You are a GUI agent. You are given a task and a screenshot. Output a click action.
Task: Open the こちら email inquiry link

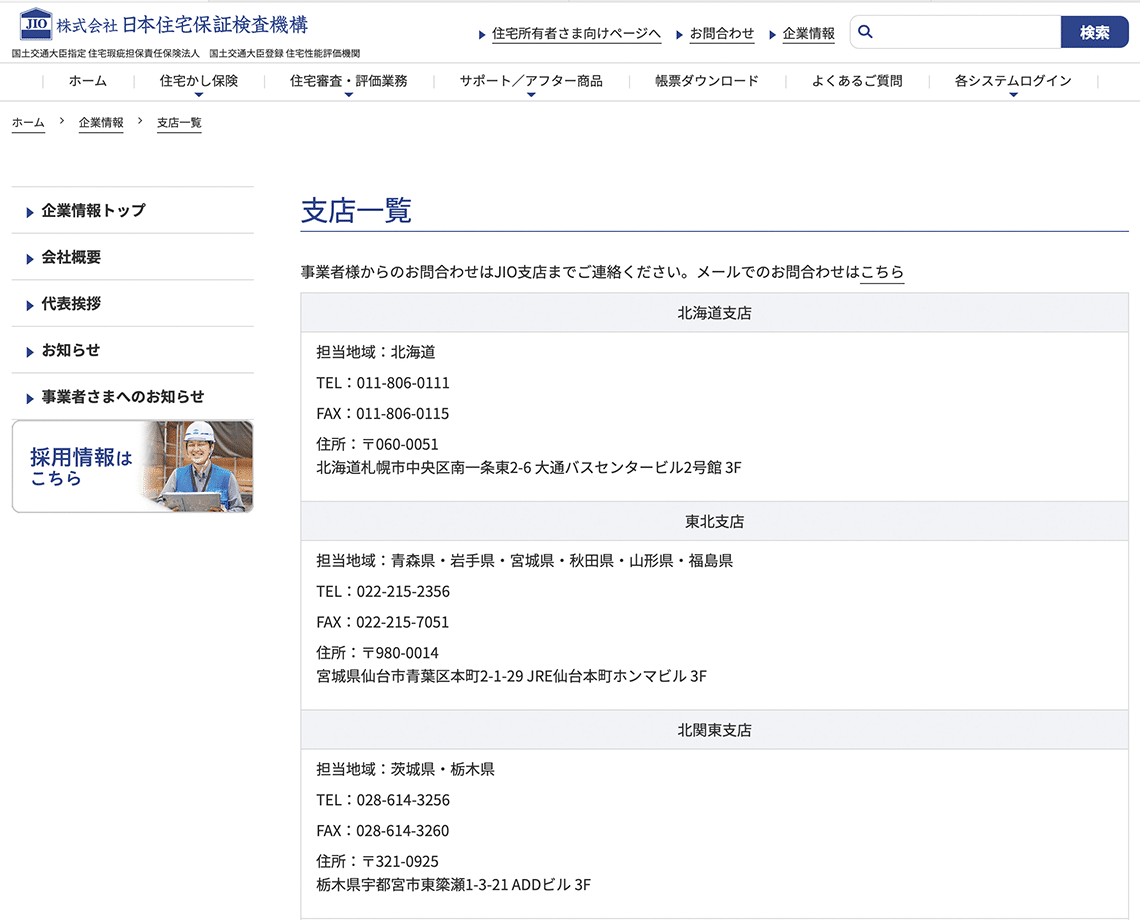[882, 272]
